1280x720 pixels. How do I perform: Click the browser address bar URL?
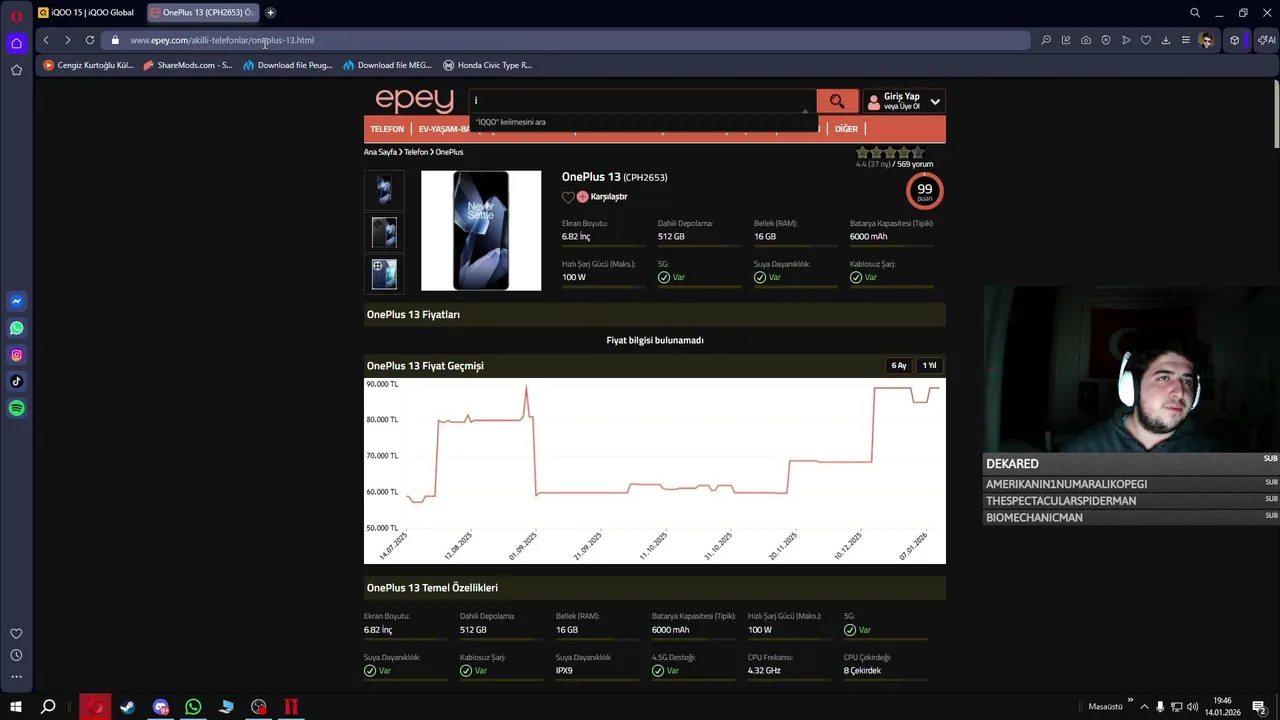222,40
